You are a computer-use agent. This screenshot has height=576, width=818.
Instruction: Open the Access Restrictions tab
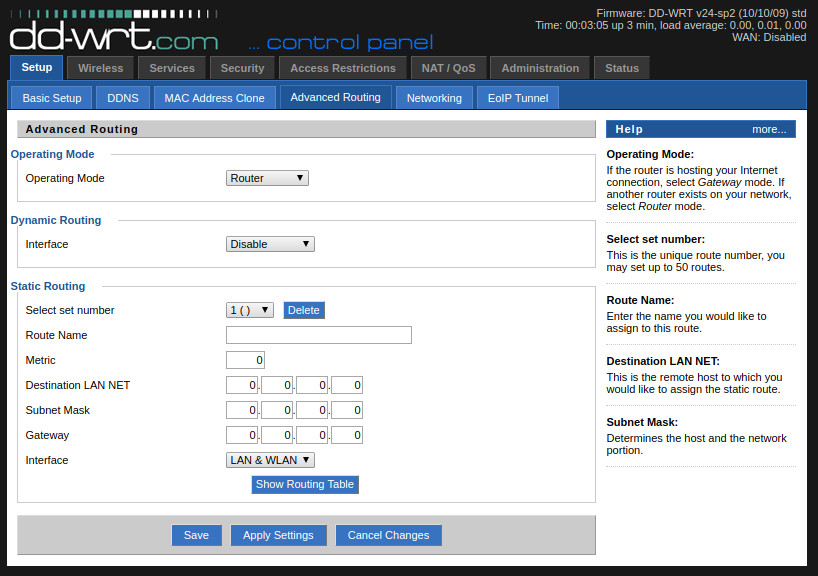343,68
